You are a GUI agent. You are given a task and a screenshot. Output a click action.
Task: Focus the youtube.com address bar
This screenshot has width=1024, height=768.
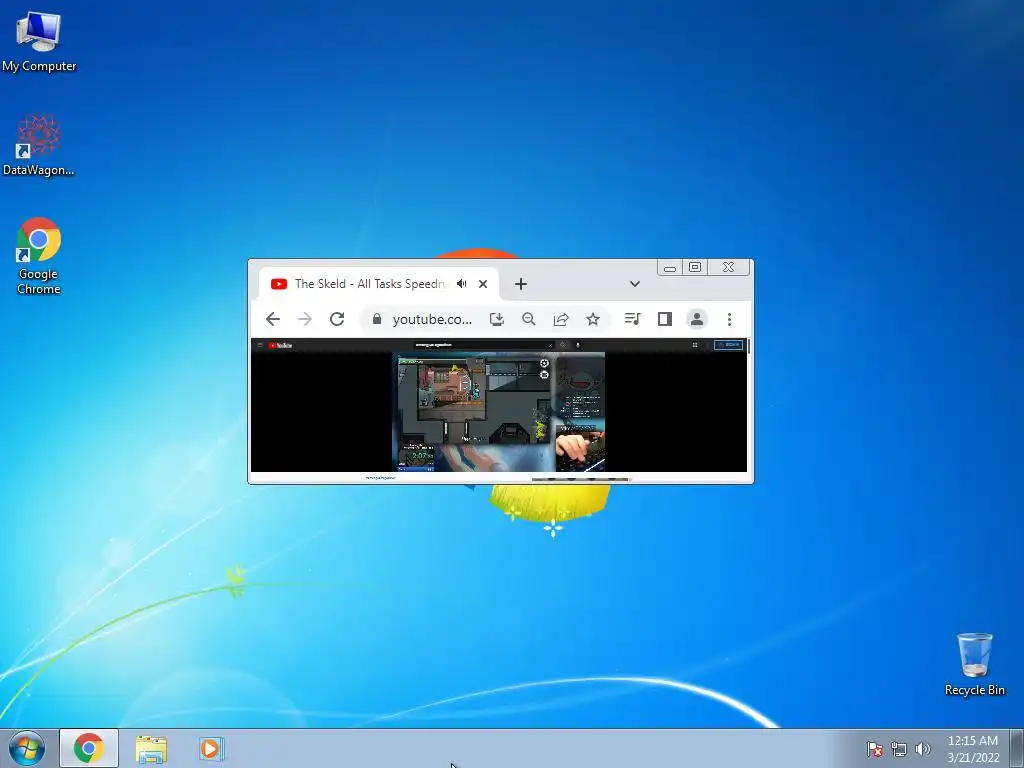click(432, 319)
